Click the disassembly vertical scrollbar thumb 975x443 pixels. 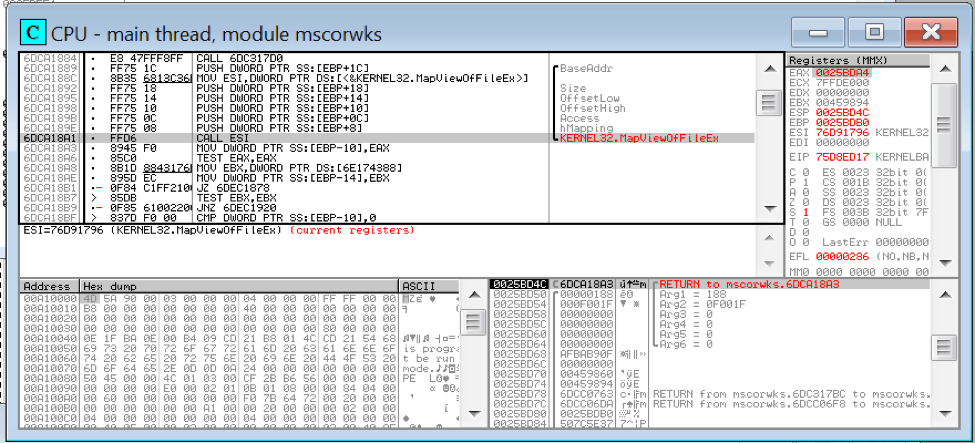[x=768, y=103]
